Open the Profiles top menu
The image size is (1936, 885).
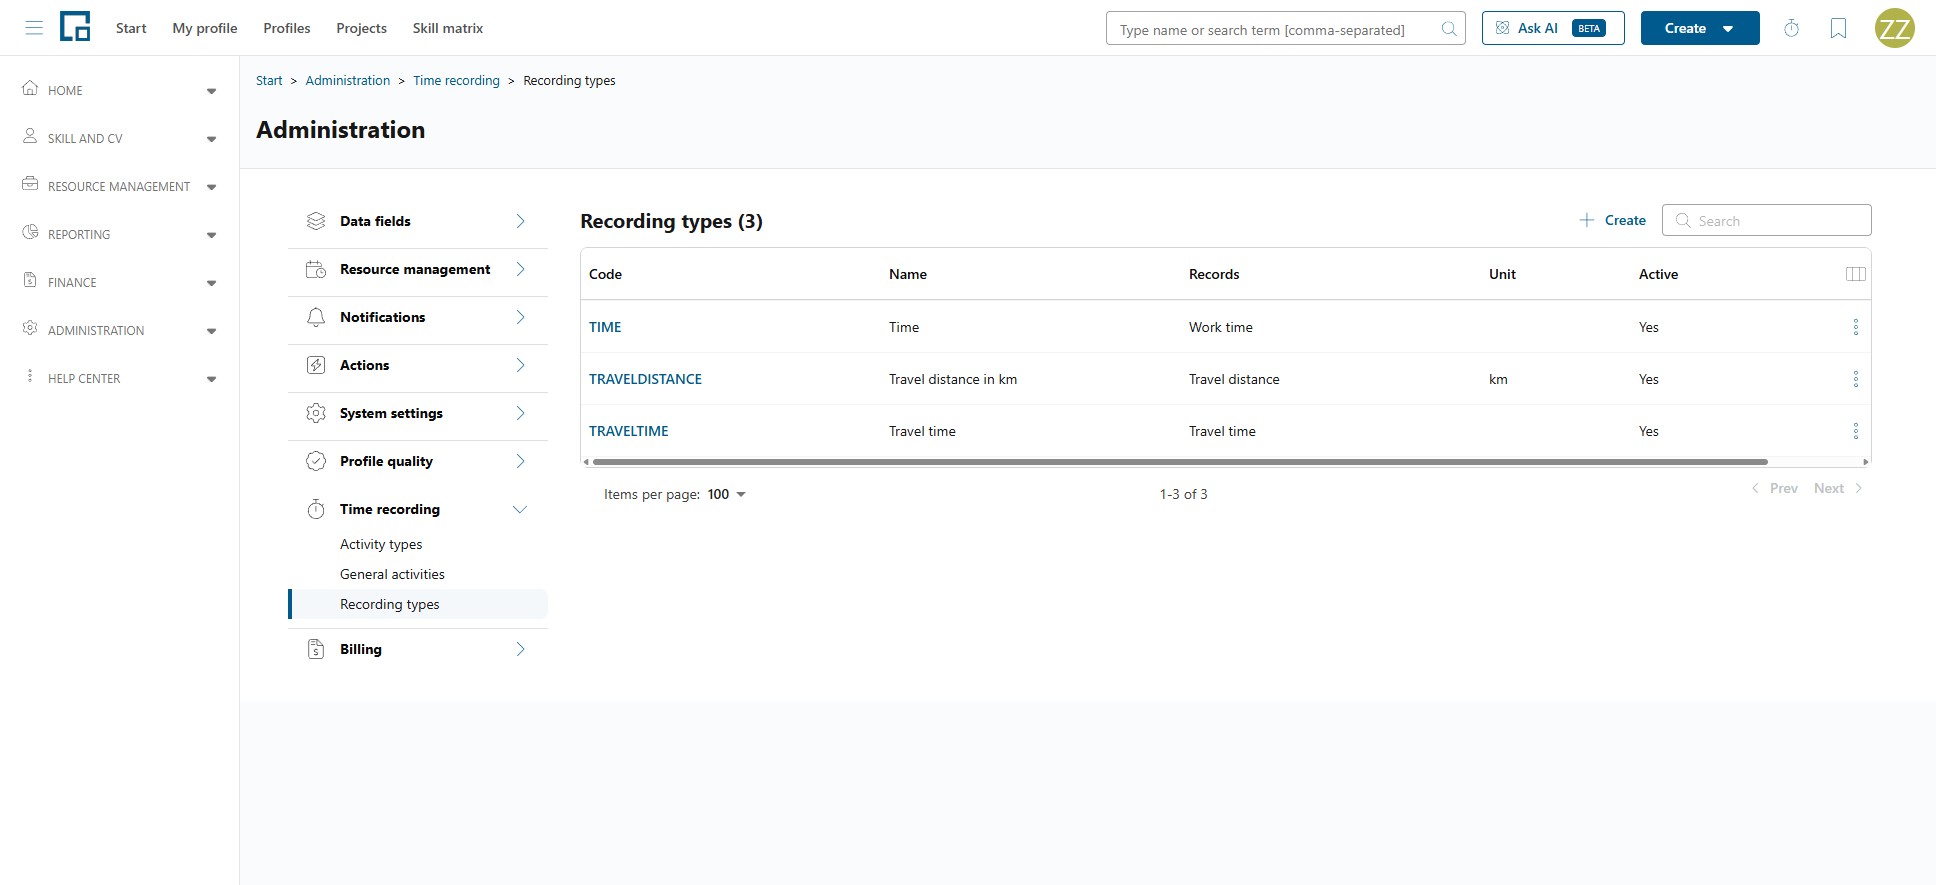coord(287,28)
